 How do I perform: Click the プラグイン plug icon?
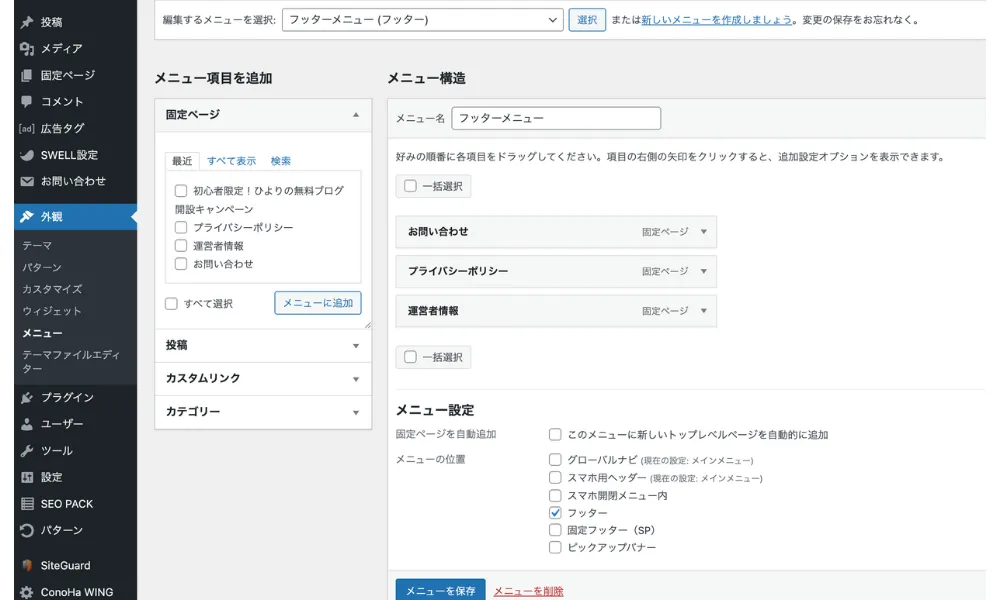27,397
